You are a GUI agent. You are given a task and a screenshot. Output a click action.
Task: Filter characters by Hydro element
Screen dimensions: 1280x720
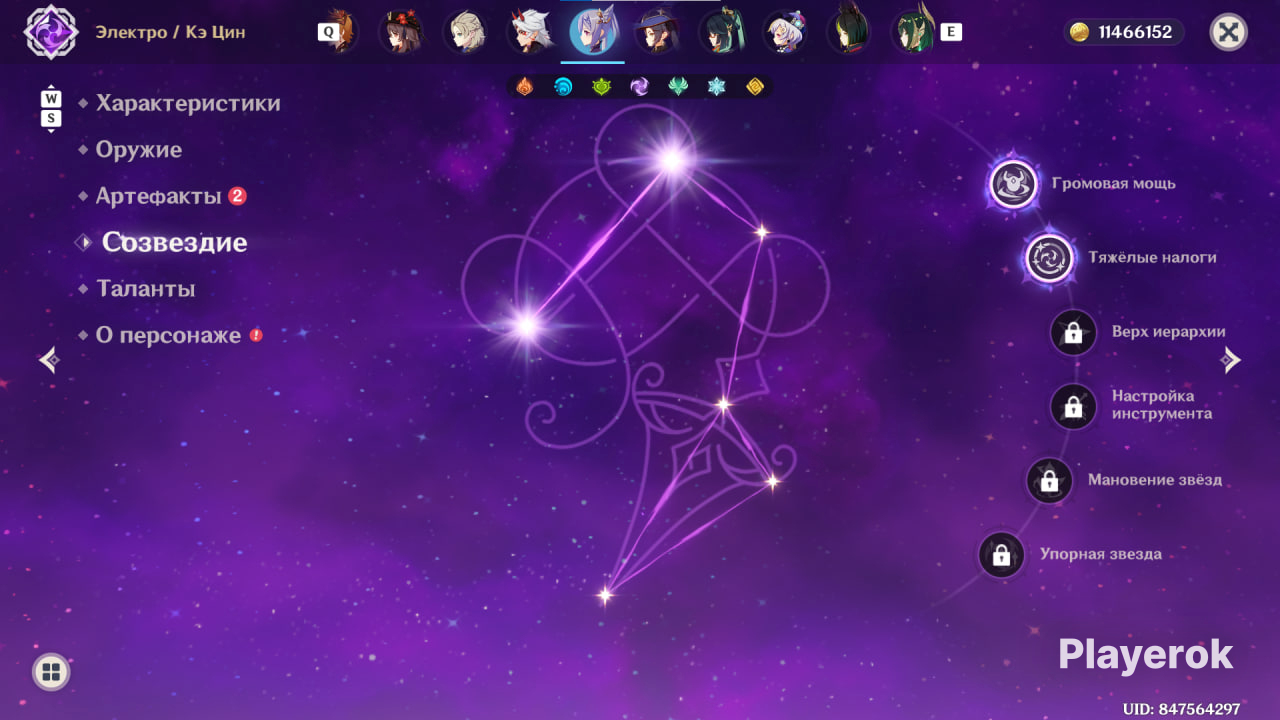pos(563,87)
